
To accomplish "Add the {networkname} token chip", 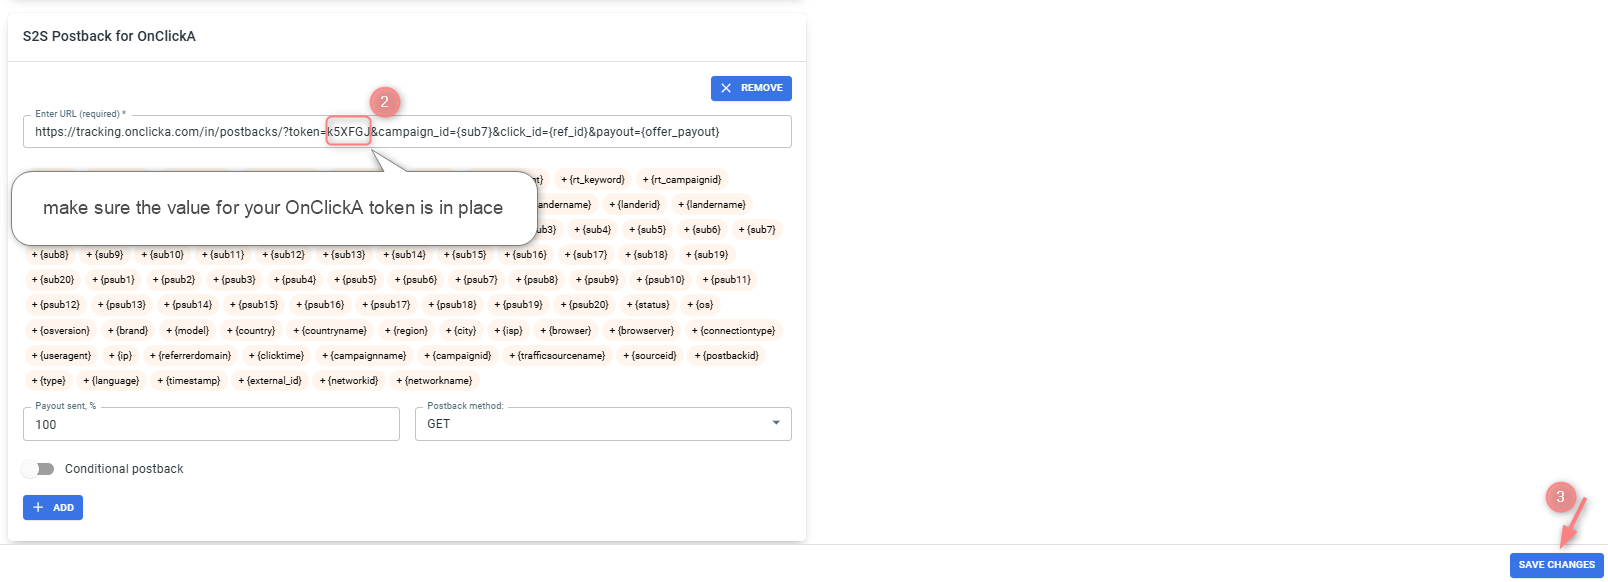I will pos(435,381).
